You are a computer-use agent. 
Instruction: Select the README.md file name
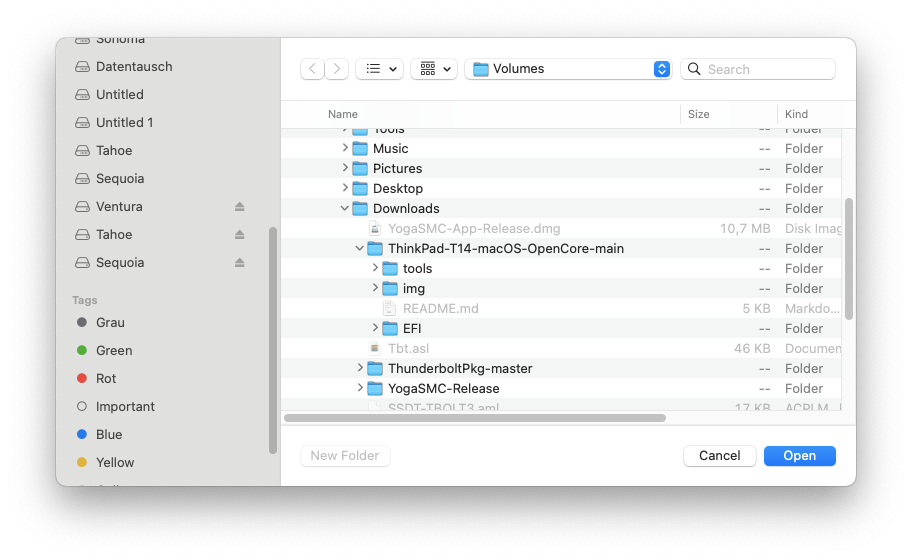(441, 308)
